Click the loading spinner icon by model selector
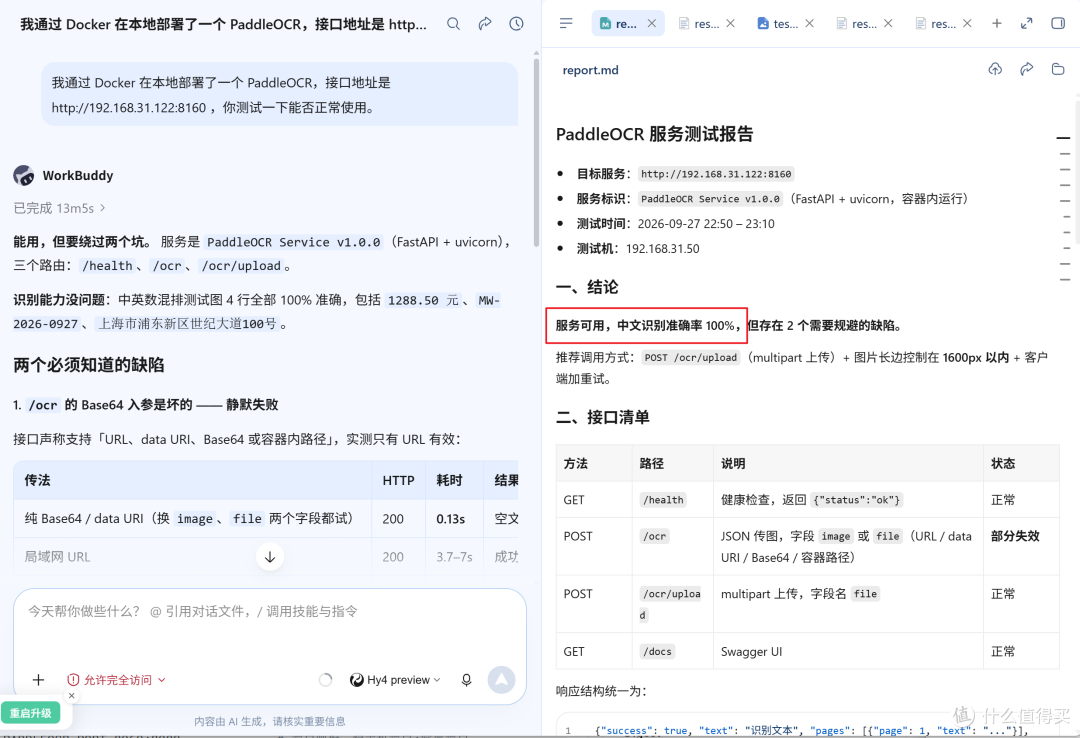The height and width of the screenshot is (738, 1080). (x=326, y=680)
